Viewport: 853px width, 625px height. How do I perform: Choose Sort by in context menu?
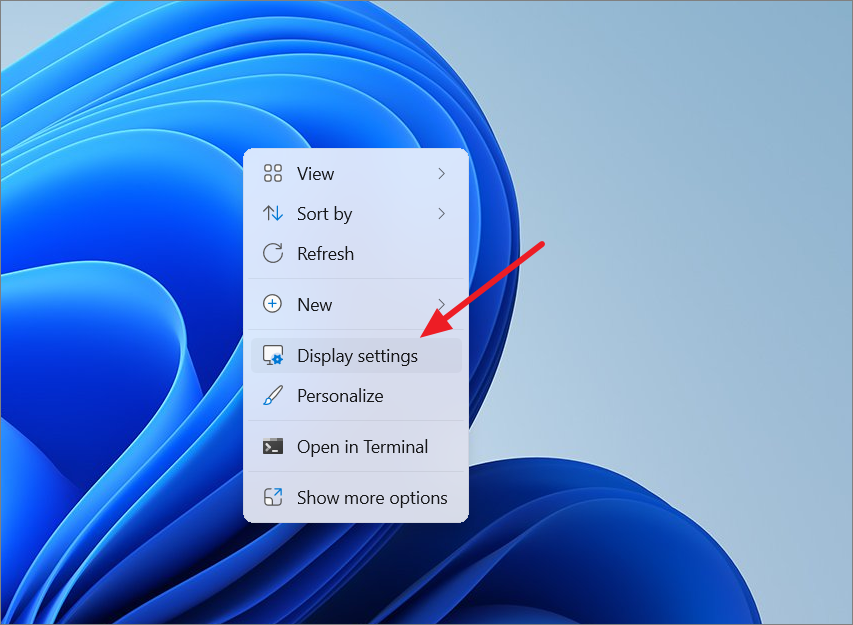[x=356, y=213]
